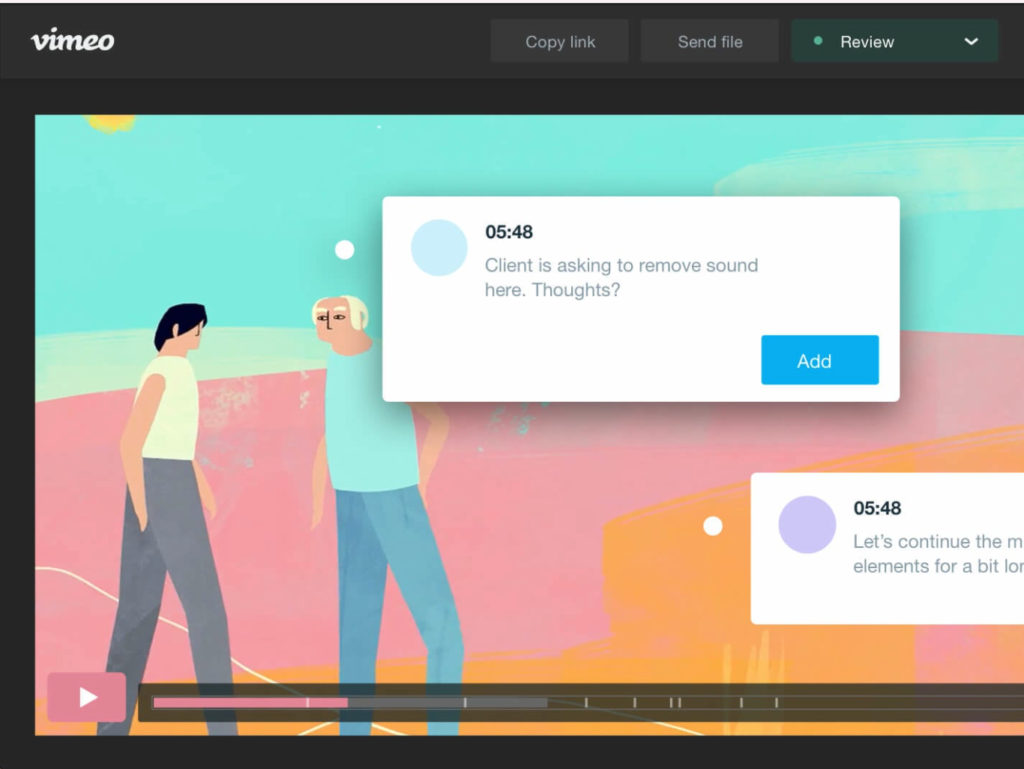The width and height of the screenshot is (1024, 769).
Task: Open the Review dropdown chevron
Action: pyautogui.click(x=969, y=43)
